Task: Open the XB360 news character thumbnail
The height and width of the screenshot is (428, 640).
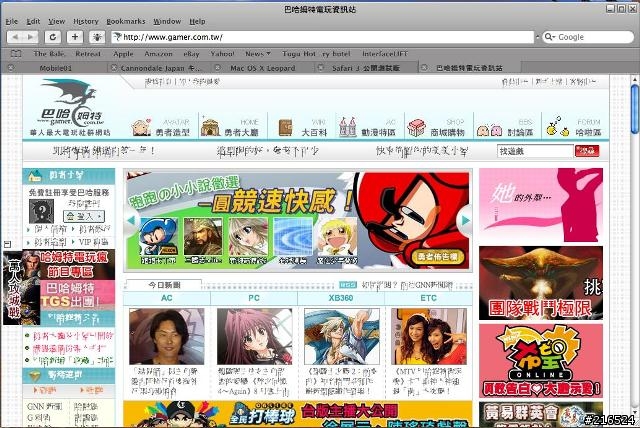Action: point(342,337)
